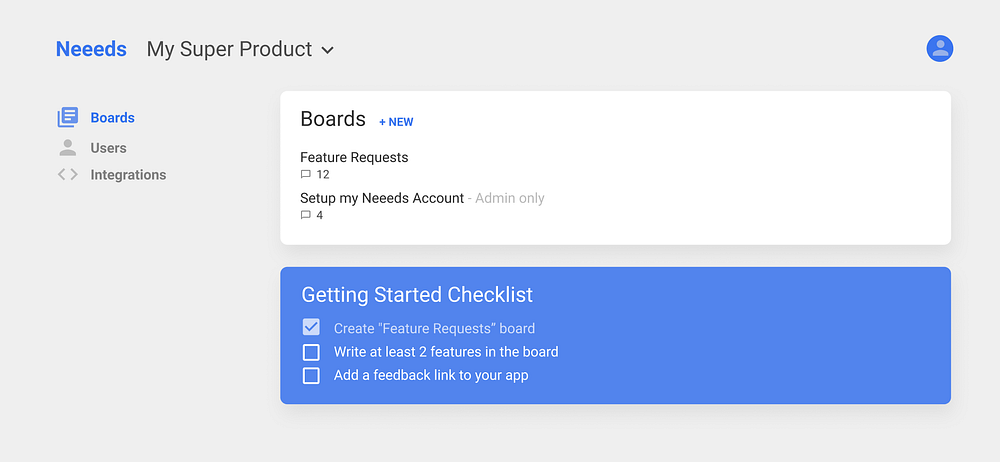Image resolution: width=1000 pixels, height=462 pixels.
Task: Open the My Super Product selector
Action: [230, 49]
